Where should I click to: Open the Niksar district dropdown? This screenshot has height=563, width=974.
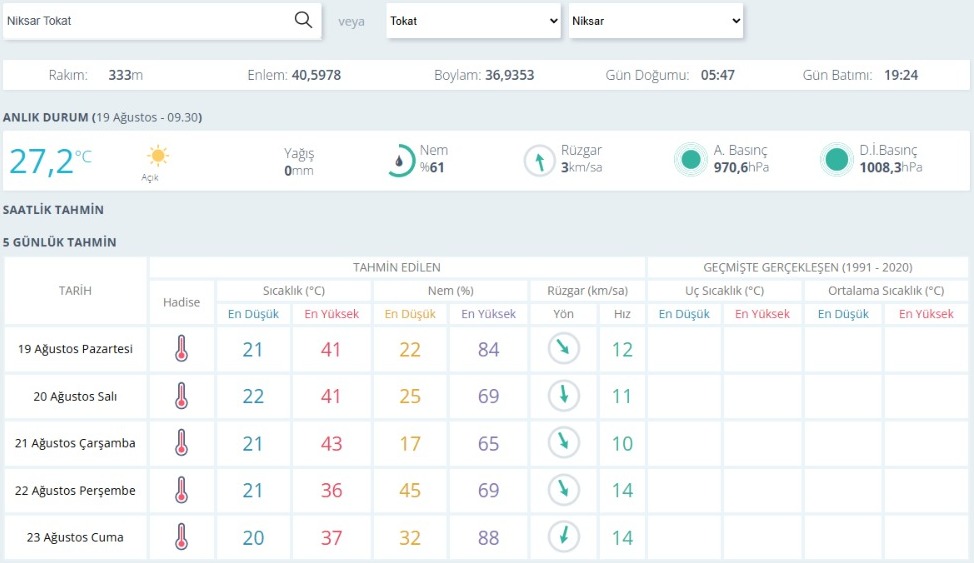[655, 21]
